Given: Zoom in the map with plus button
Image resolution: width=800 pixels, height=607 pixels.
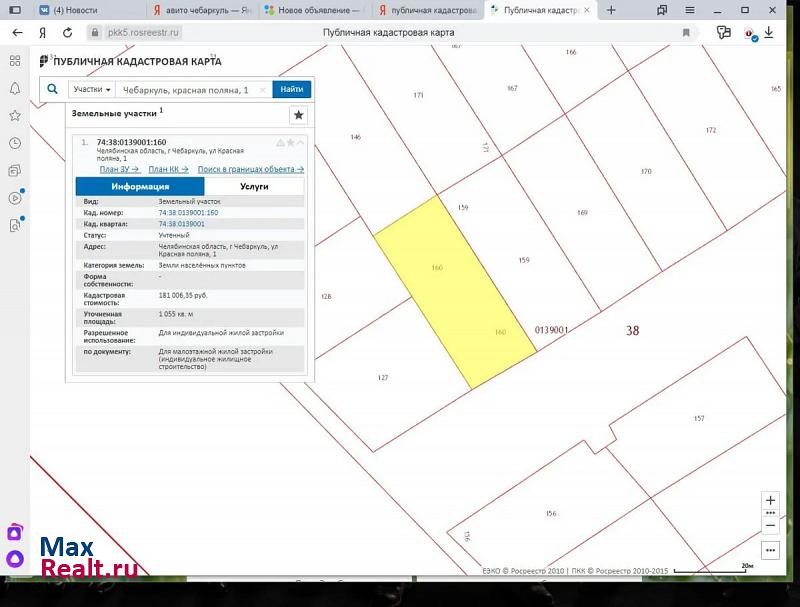Looking at the screenshot, I should click(x=770, y=501).
